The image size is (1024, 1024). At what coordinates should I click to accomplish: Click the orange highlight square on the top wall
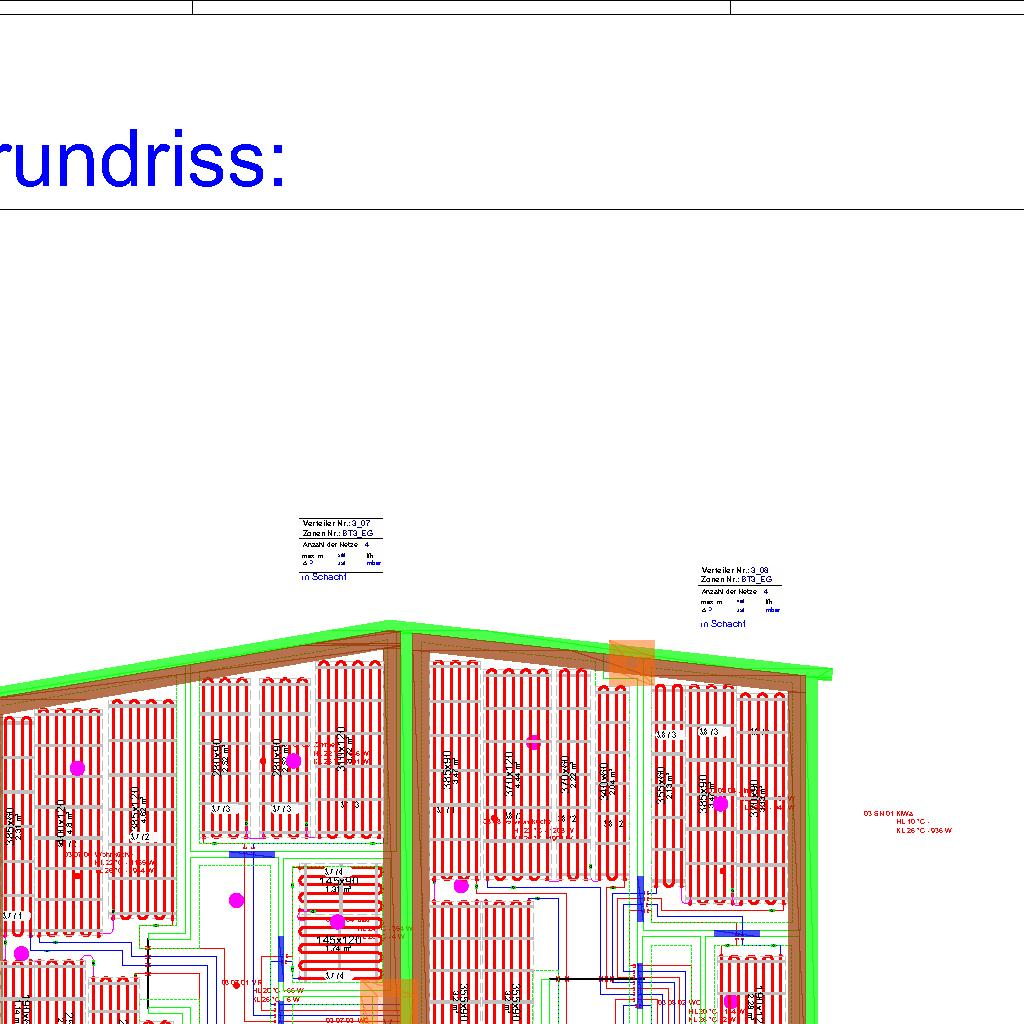[632, 662]
